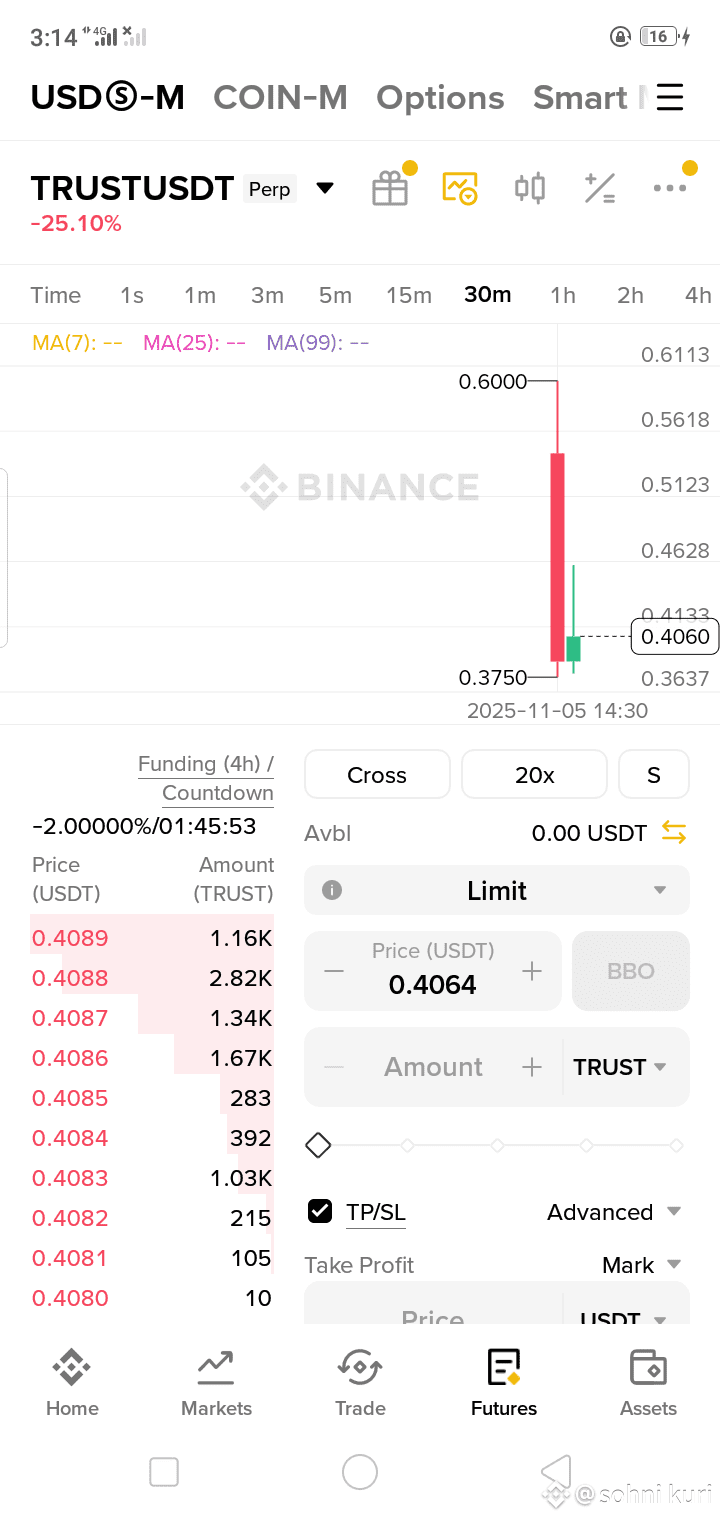Go to Home in bottom navigation
Screen dimensions: 720x1520
72,1383
